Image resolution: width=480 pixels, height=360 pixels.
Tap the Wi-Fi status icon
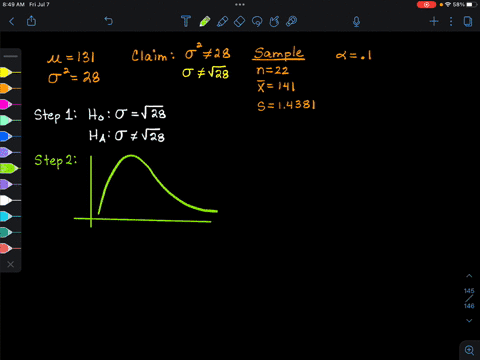pos(448,5)
